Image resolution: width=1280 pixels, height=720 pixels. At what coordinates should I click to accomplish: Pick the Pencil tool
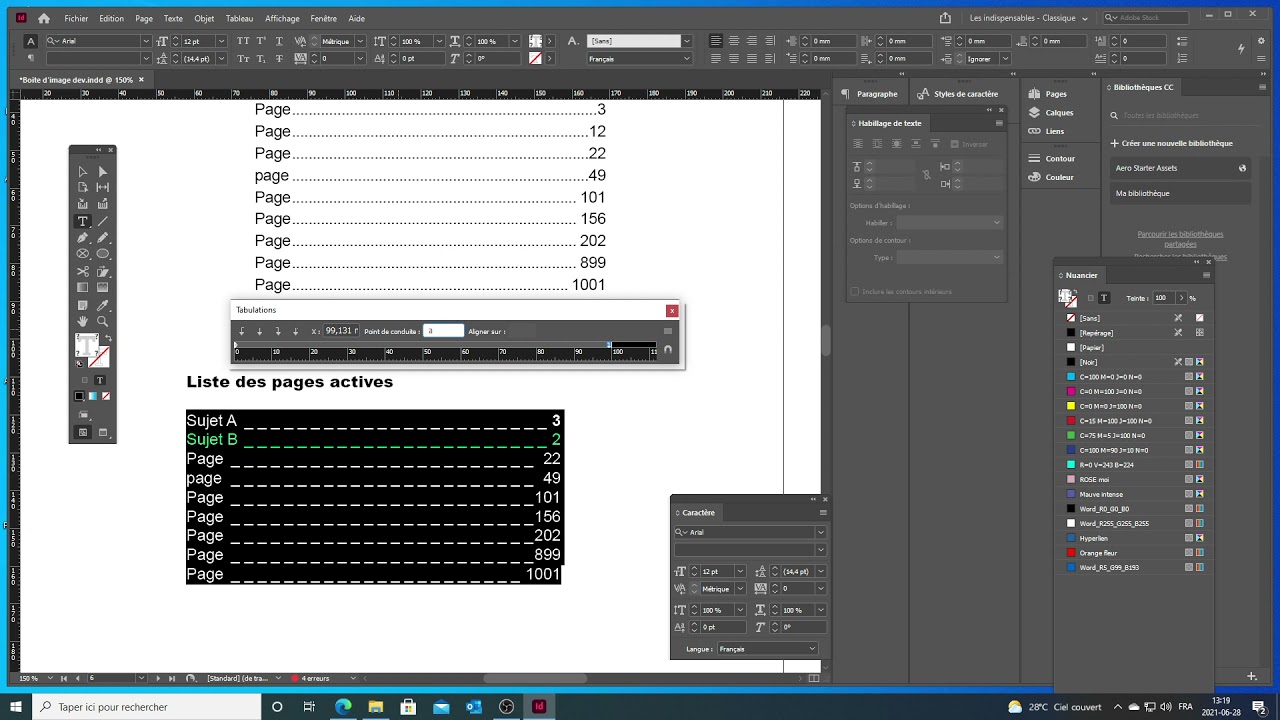click(102, 238)
